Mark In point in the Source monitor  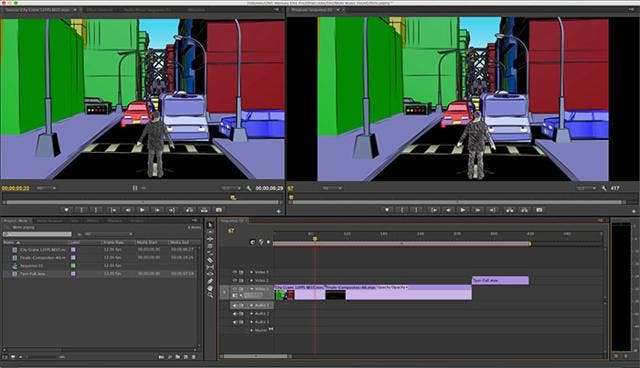82,210
